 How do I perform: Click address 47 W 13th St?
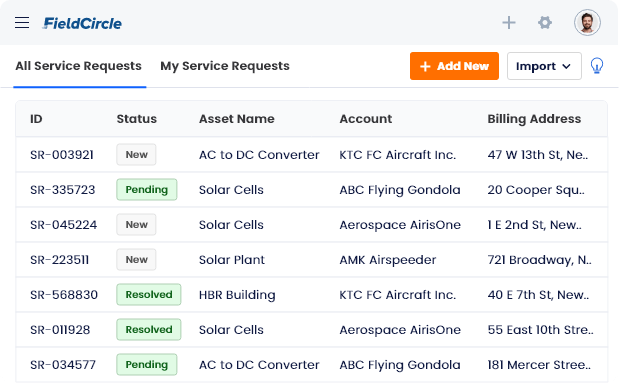click(x=538, y=155)
